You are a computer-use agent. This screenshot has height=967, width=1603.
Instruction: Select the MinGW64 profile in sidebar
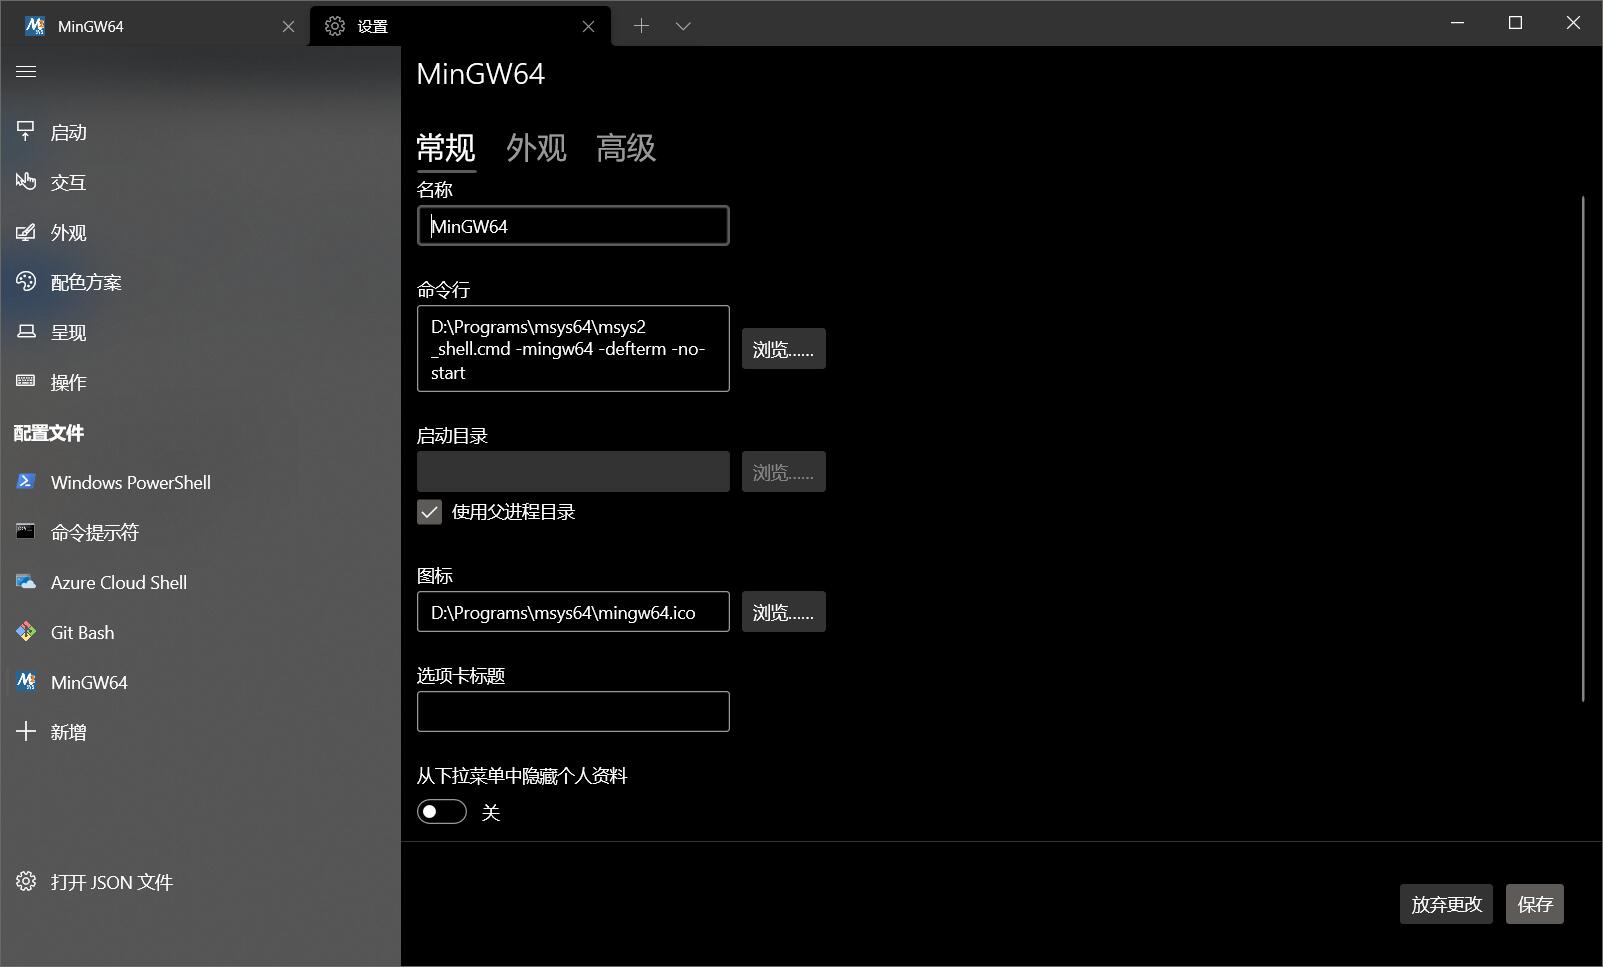(200, 682)
